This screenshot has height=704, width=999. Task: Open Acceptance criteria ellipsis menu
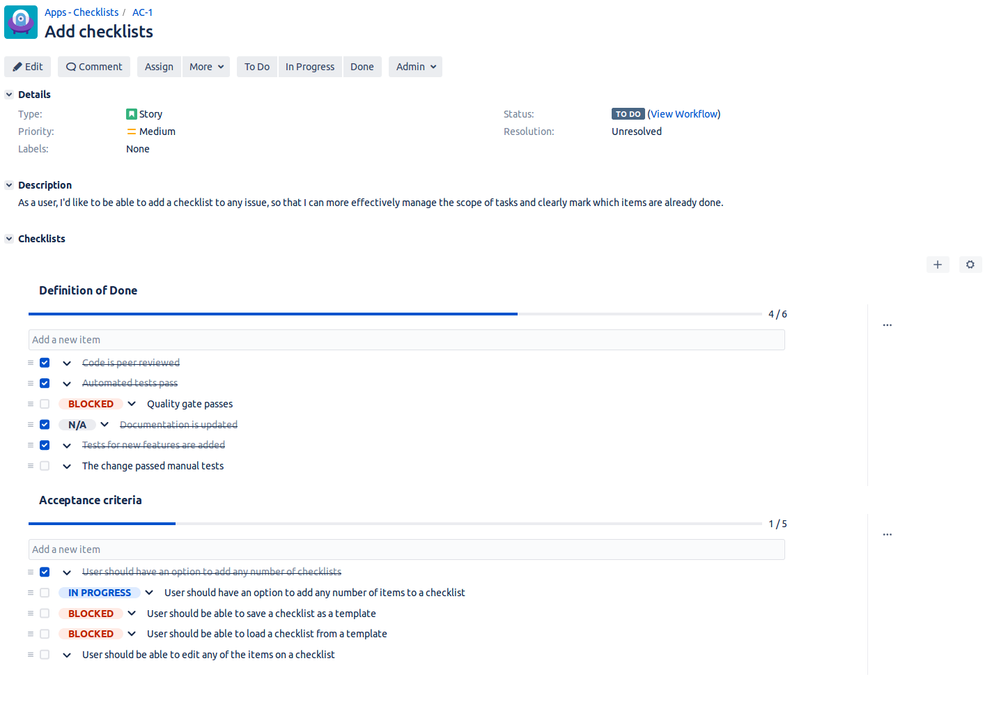pyautogui.click(x=887, y=535)
